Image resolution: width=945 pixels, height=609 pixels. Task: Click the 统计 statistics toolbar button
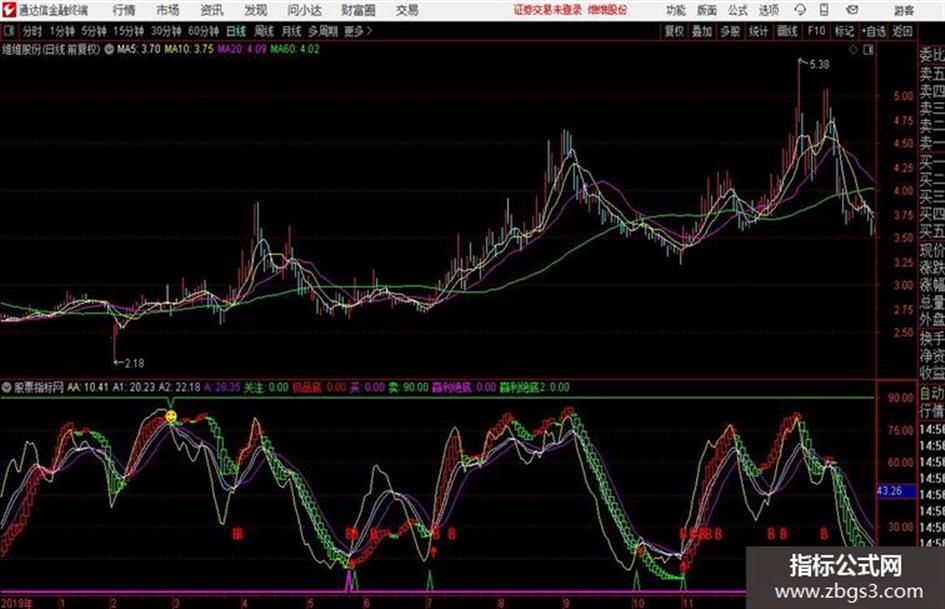(759, 31)
